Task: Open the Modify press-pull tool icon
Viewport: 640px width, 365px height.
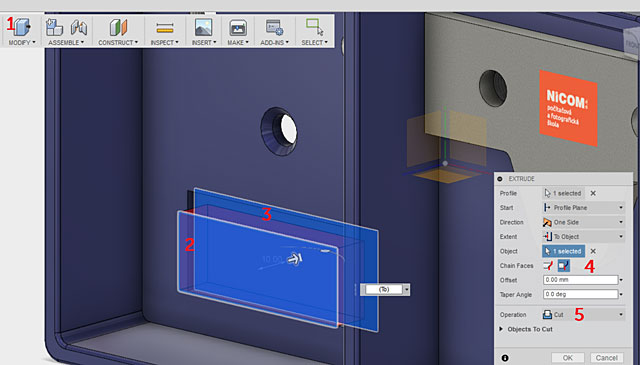Action: (x=22, y=27)
